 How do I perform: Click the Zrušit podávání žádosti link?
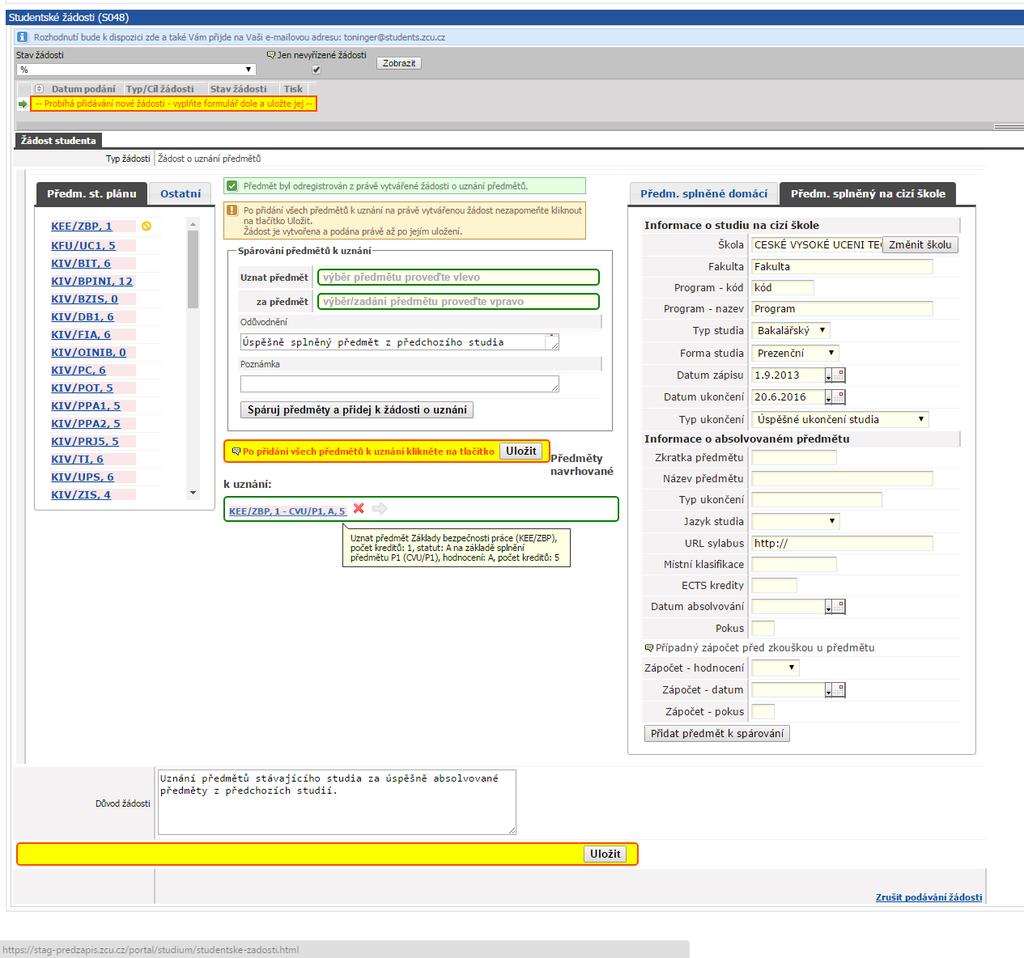tap(929, 897)
